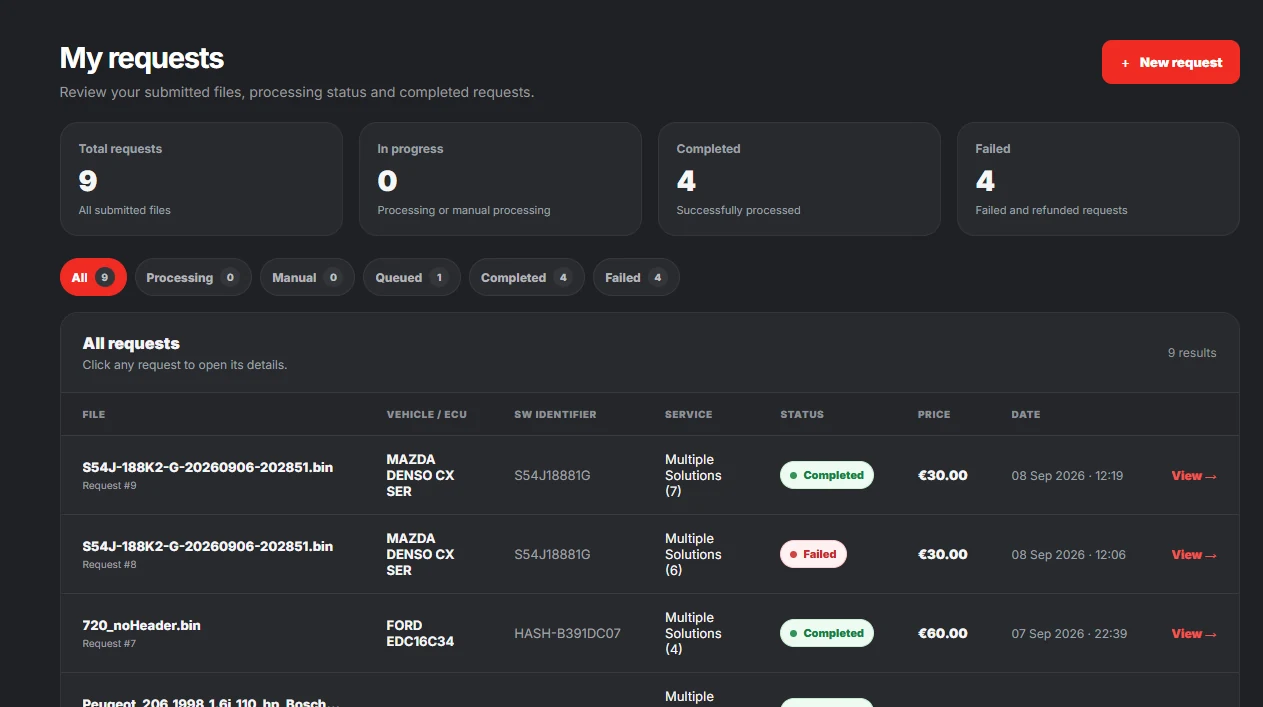Click MAZDA DENSO CX SER in Request #8 row
Screen dimensions: 1263x707
click(420, 554)
